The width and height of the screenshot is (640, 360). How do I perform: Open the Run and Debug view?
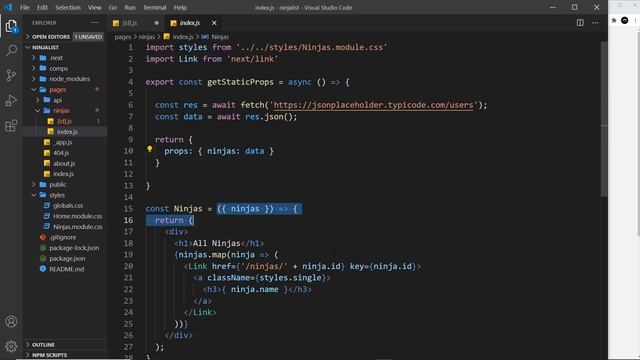11,100
